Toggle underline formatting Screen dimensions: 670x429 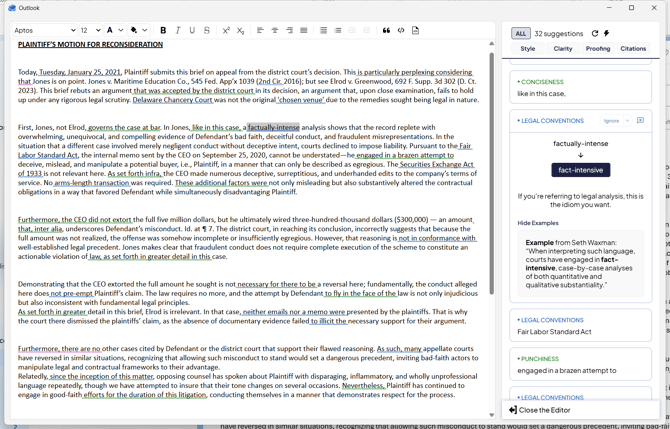[192, 30]
